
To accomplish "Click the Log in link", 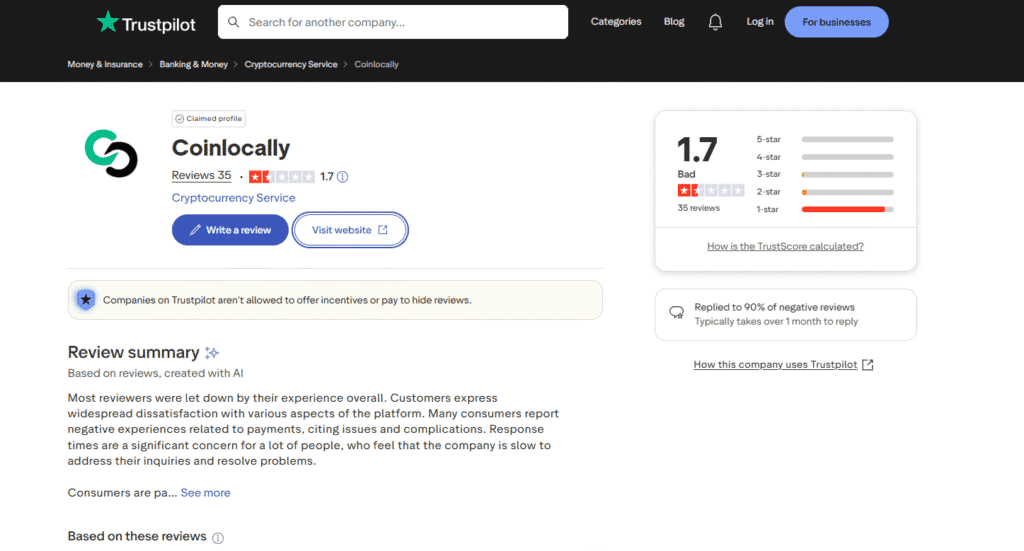I will point(760,22).
